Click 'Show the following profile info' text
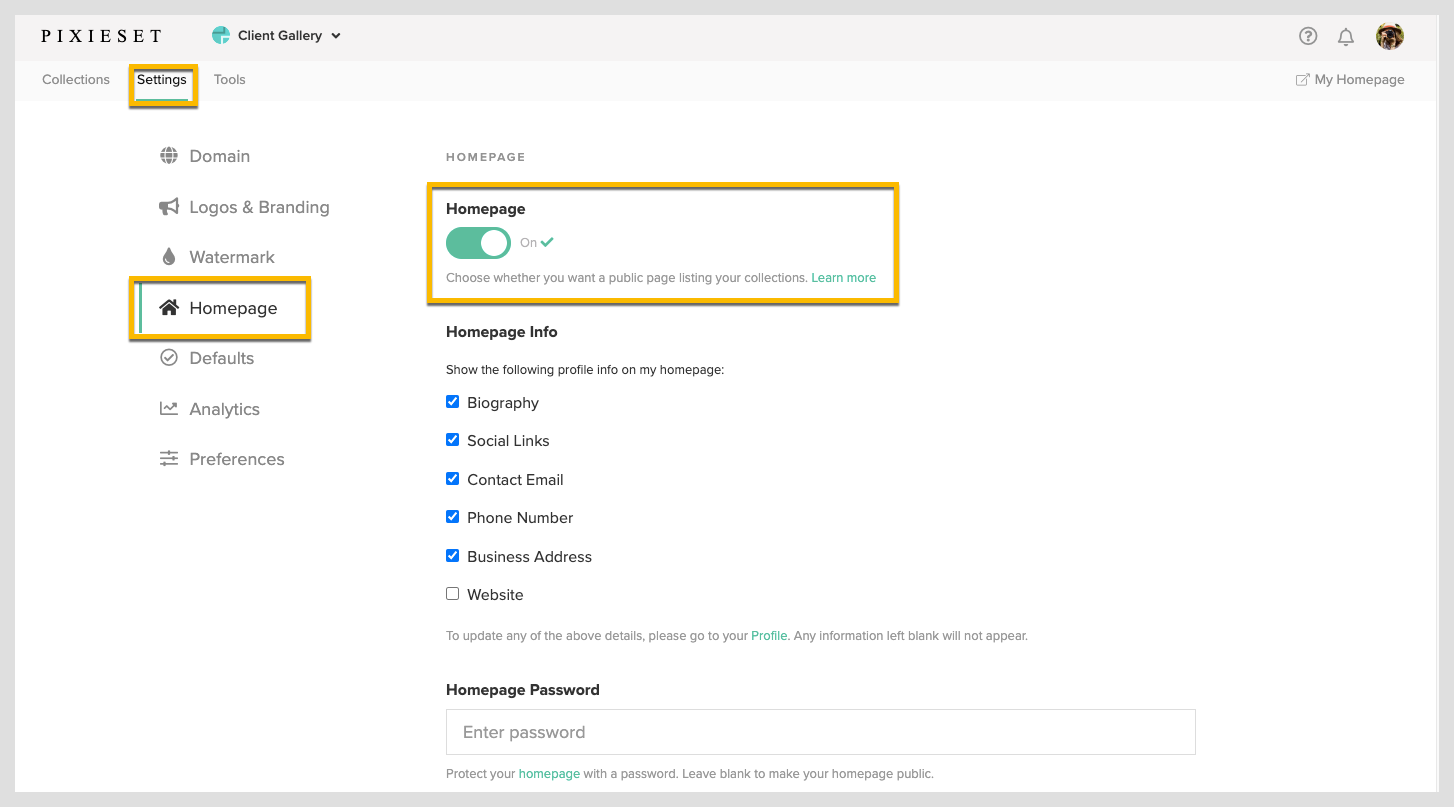This screenshot has height=807, width=1454. click(x=585, y=370)
